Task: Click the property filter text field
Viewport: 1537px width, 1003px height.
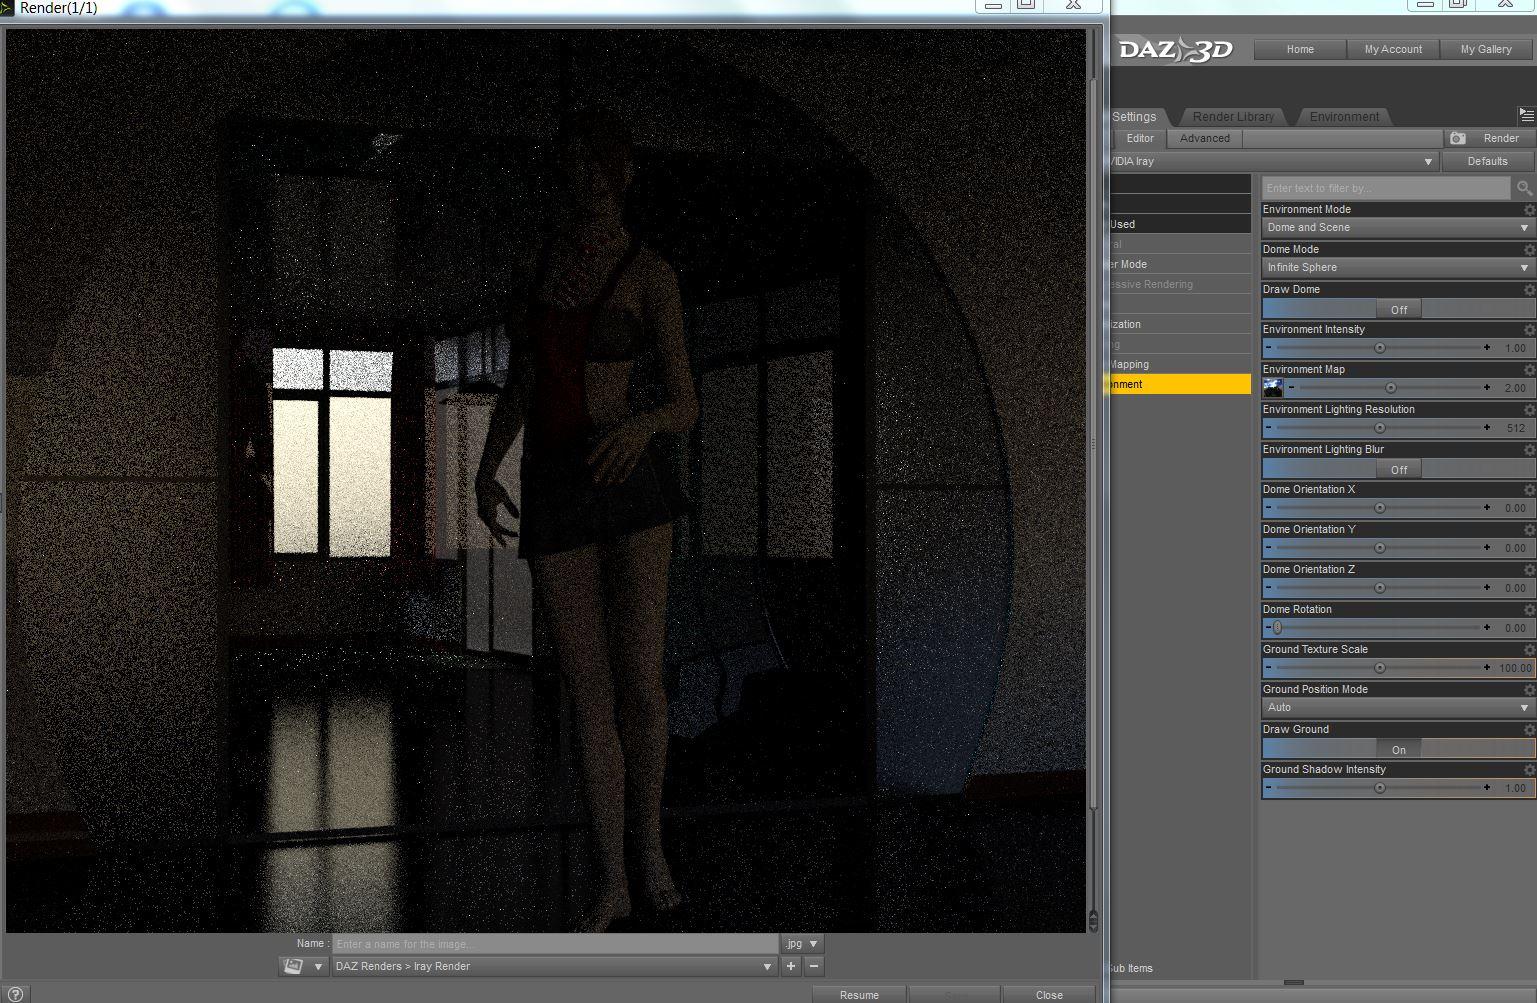Action: point(1386,188)
